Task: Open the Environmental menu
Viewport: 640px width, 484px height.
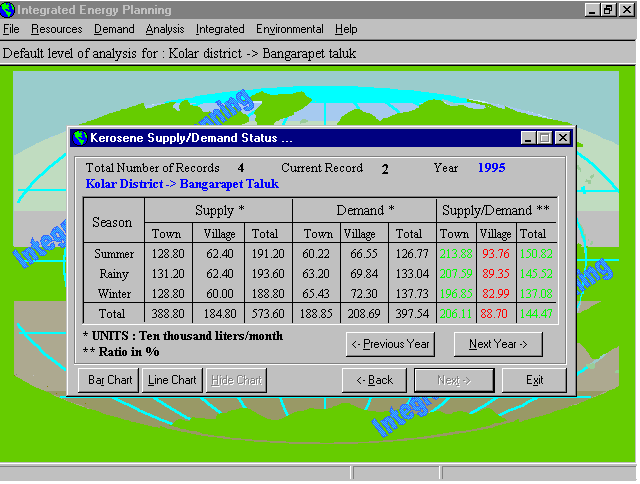Action: pyautogui.click(x=290, y=30)
